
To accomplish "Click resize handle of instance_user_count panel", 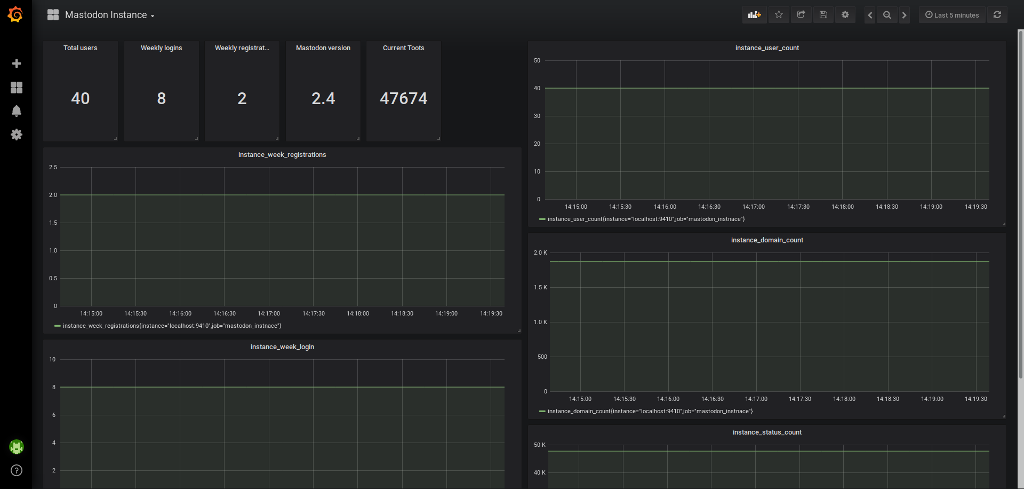I will click(1003, 224).
